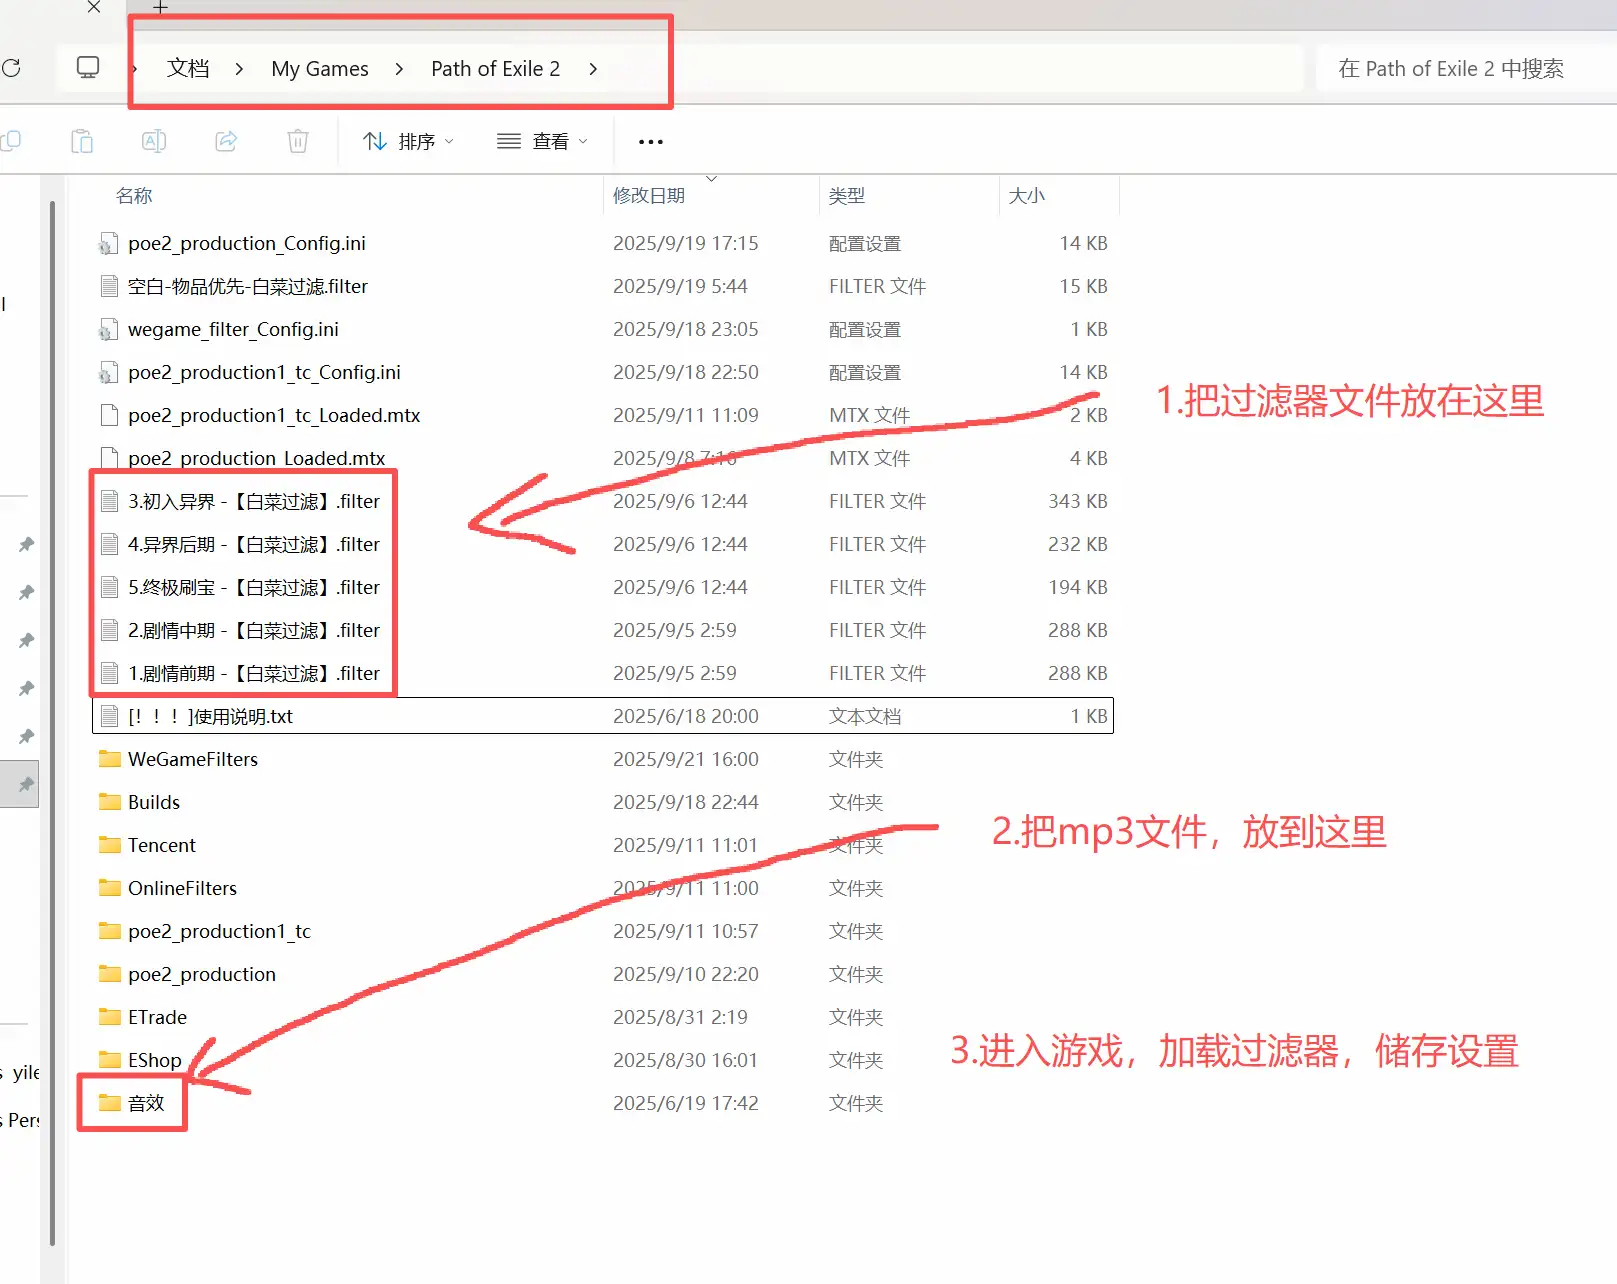Expand chevron after My Games breadcrumb
Image resolution: width=1617 pixels, height=1284 pixels.
click(x=399, y=69)
